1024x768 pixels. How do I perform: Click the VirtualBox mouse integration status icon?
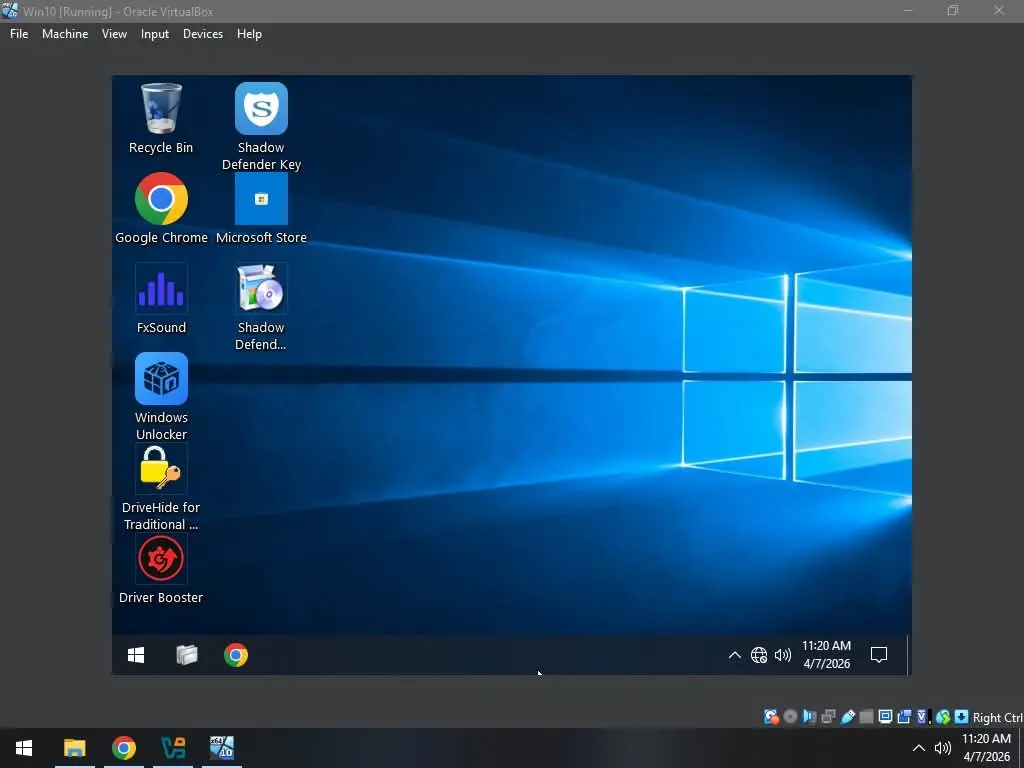click(942, 717)
